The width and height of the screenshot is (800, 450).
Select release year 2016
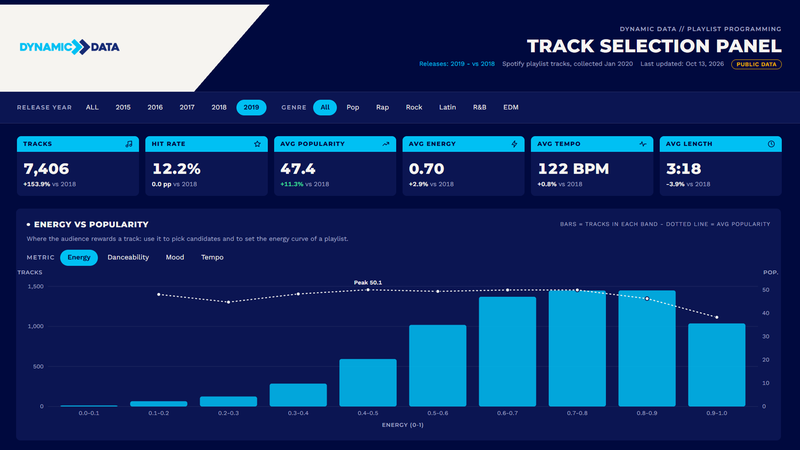(155, 107)
